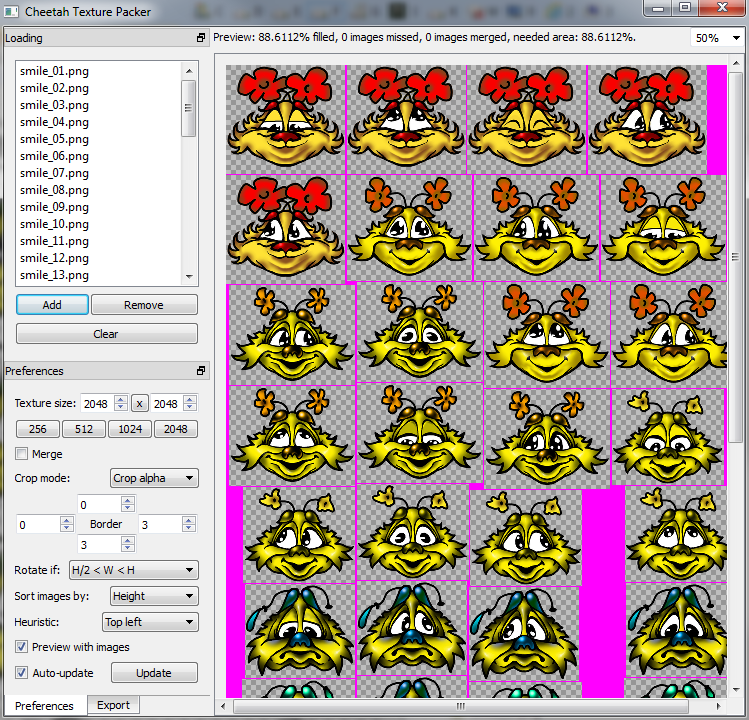
Task: Click the first red-flower face sprite
Action: (x=286, y=119)
